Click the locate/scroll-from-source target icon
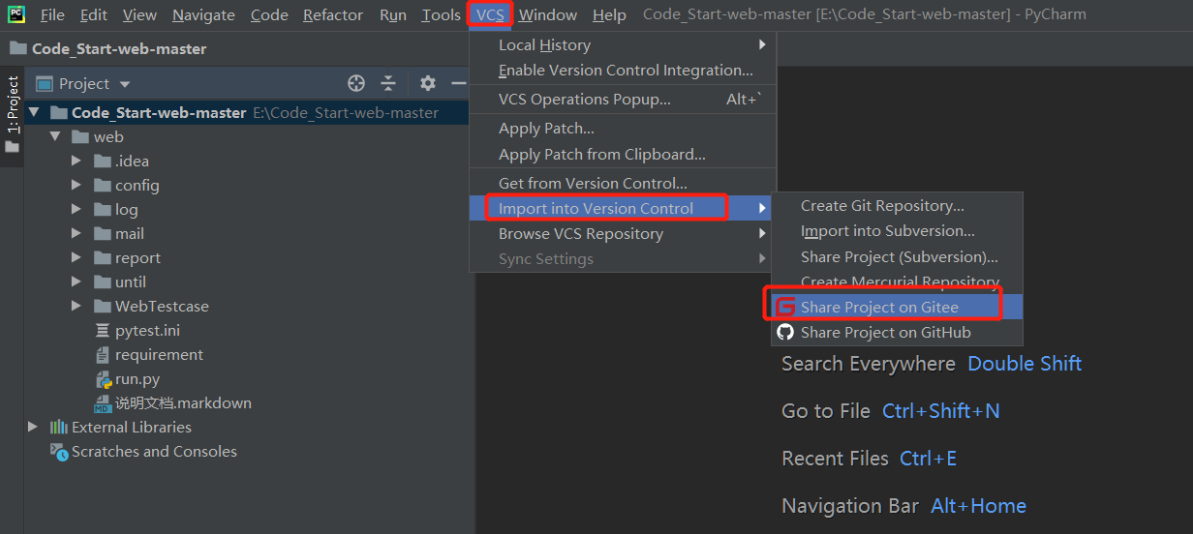Viewport: 1193px width, 534px height. [x=356, y=84]
